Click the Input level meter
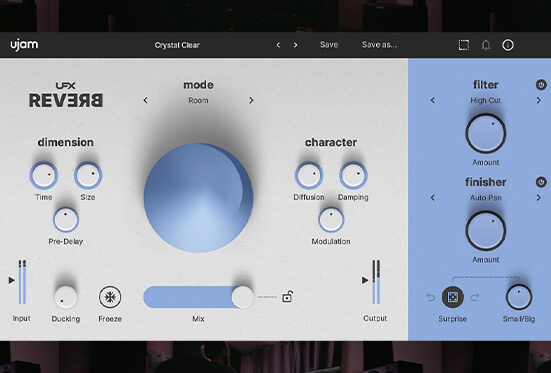 22,282
